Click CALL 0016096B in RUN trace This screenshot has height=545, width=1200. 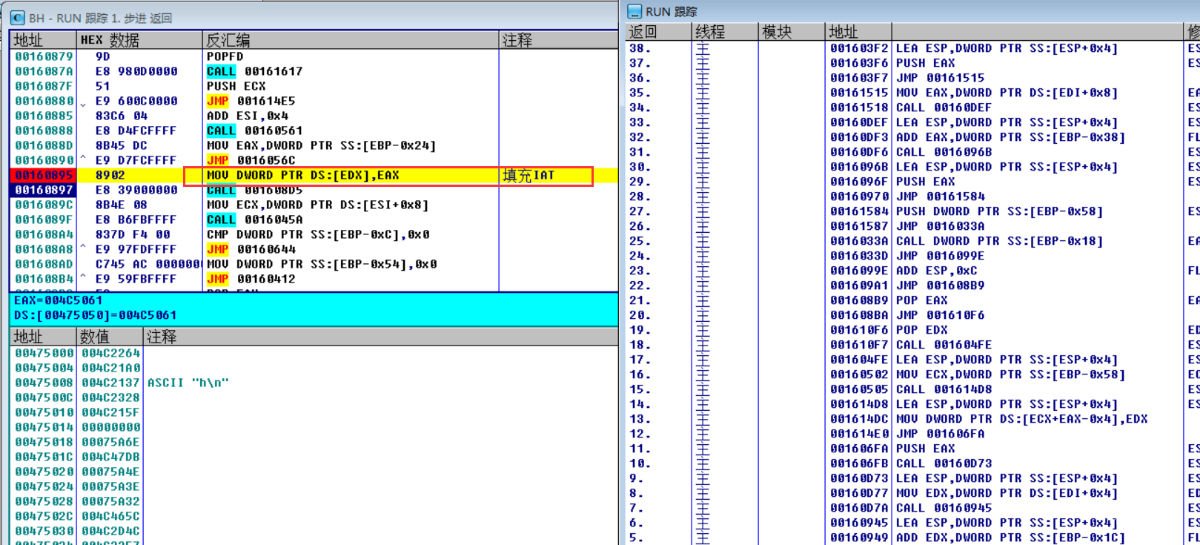944,152
